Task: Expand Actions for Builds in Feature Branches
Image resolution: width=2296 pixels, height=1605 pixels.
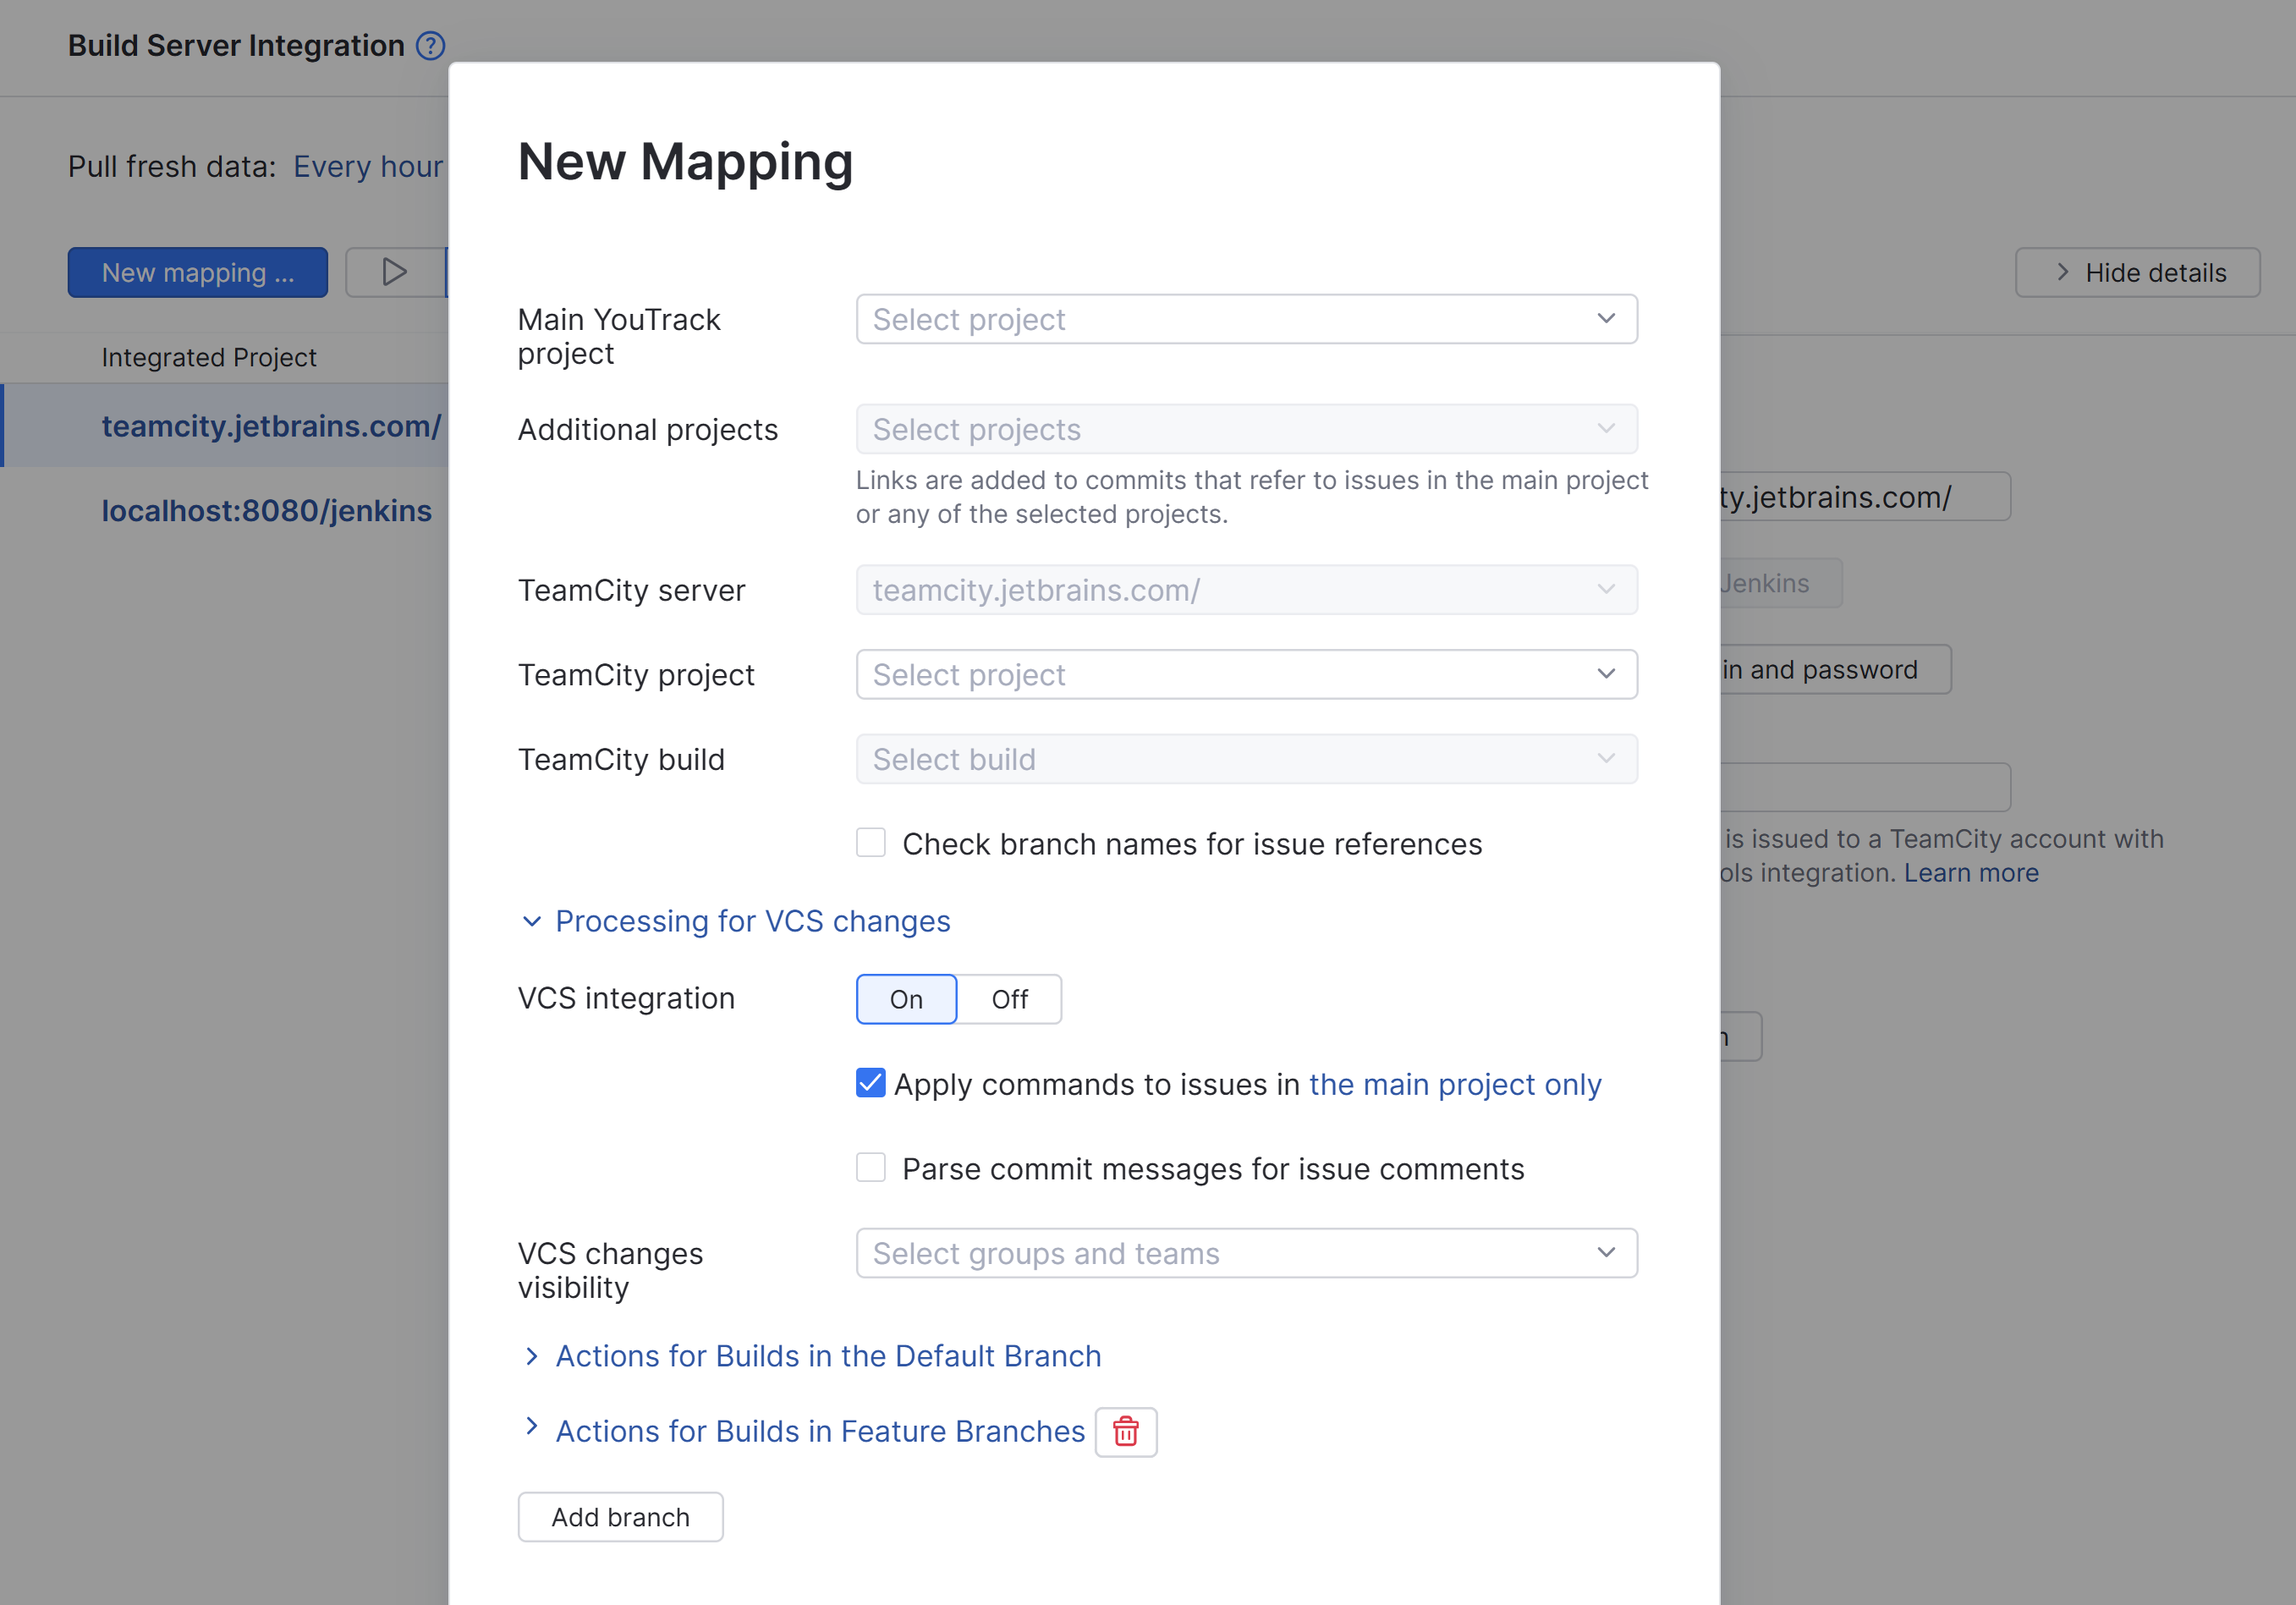Action: pos(819,1431)
